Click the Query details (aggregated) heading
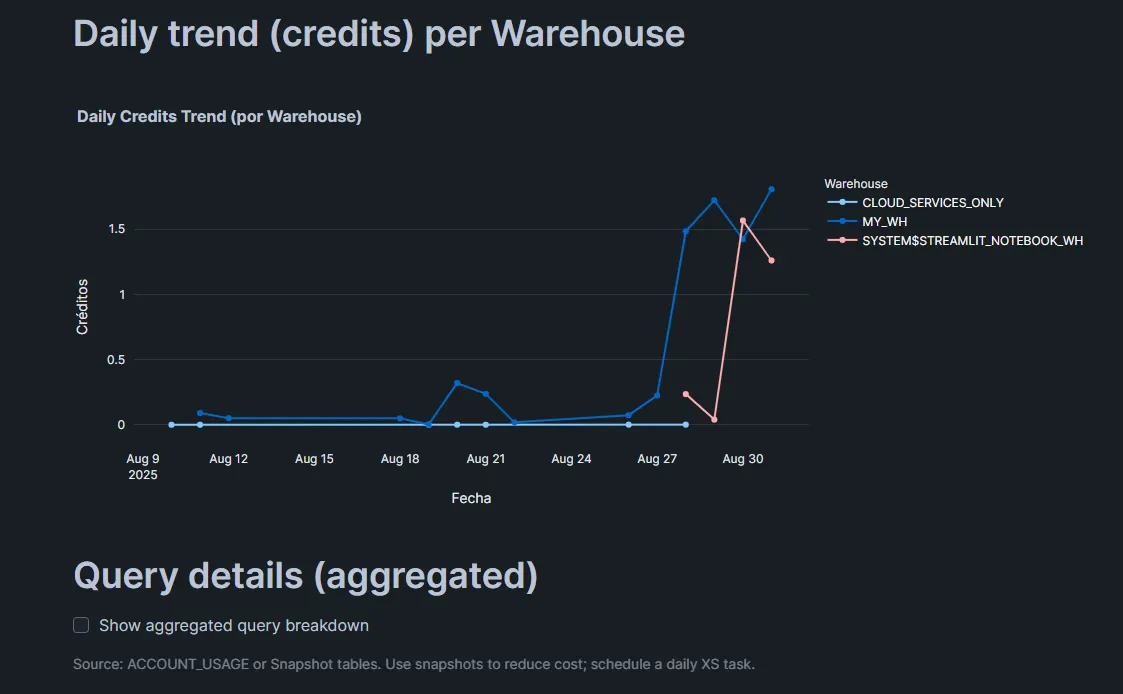 click(305, 575)
